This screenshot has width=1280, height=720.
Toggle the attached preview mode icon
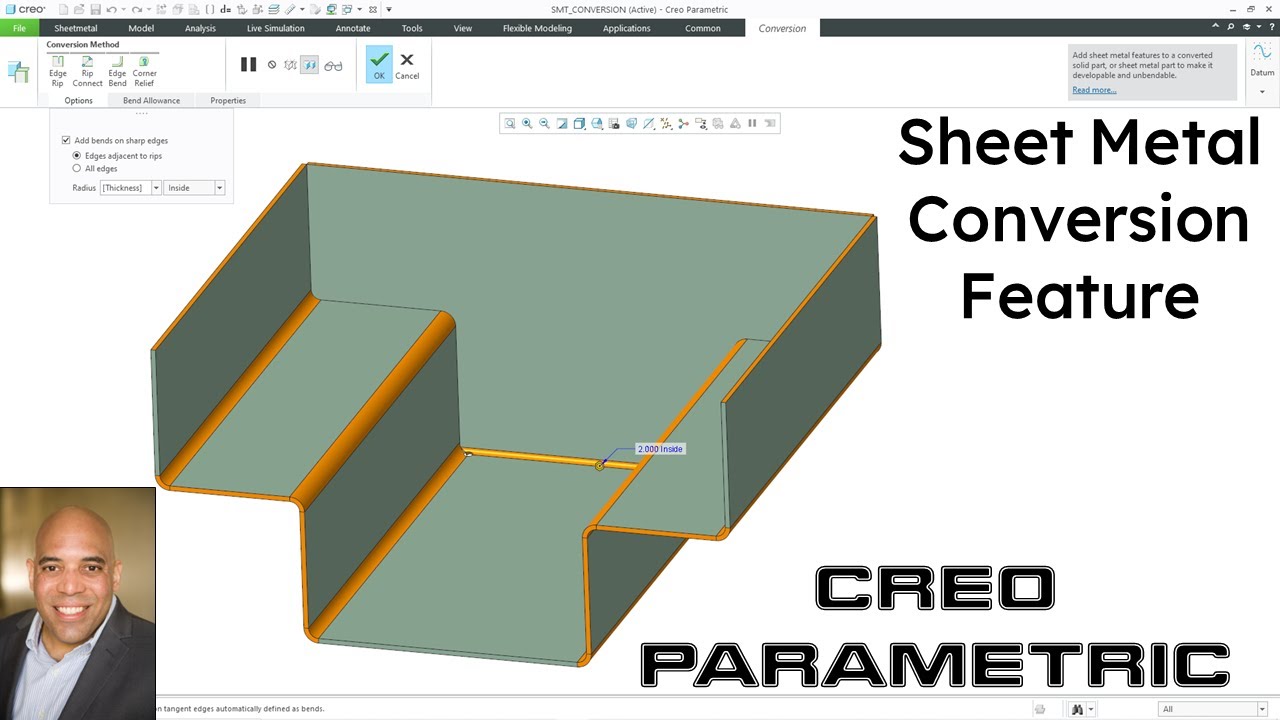(310, 65)
